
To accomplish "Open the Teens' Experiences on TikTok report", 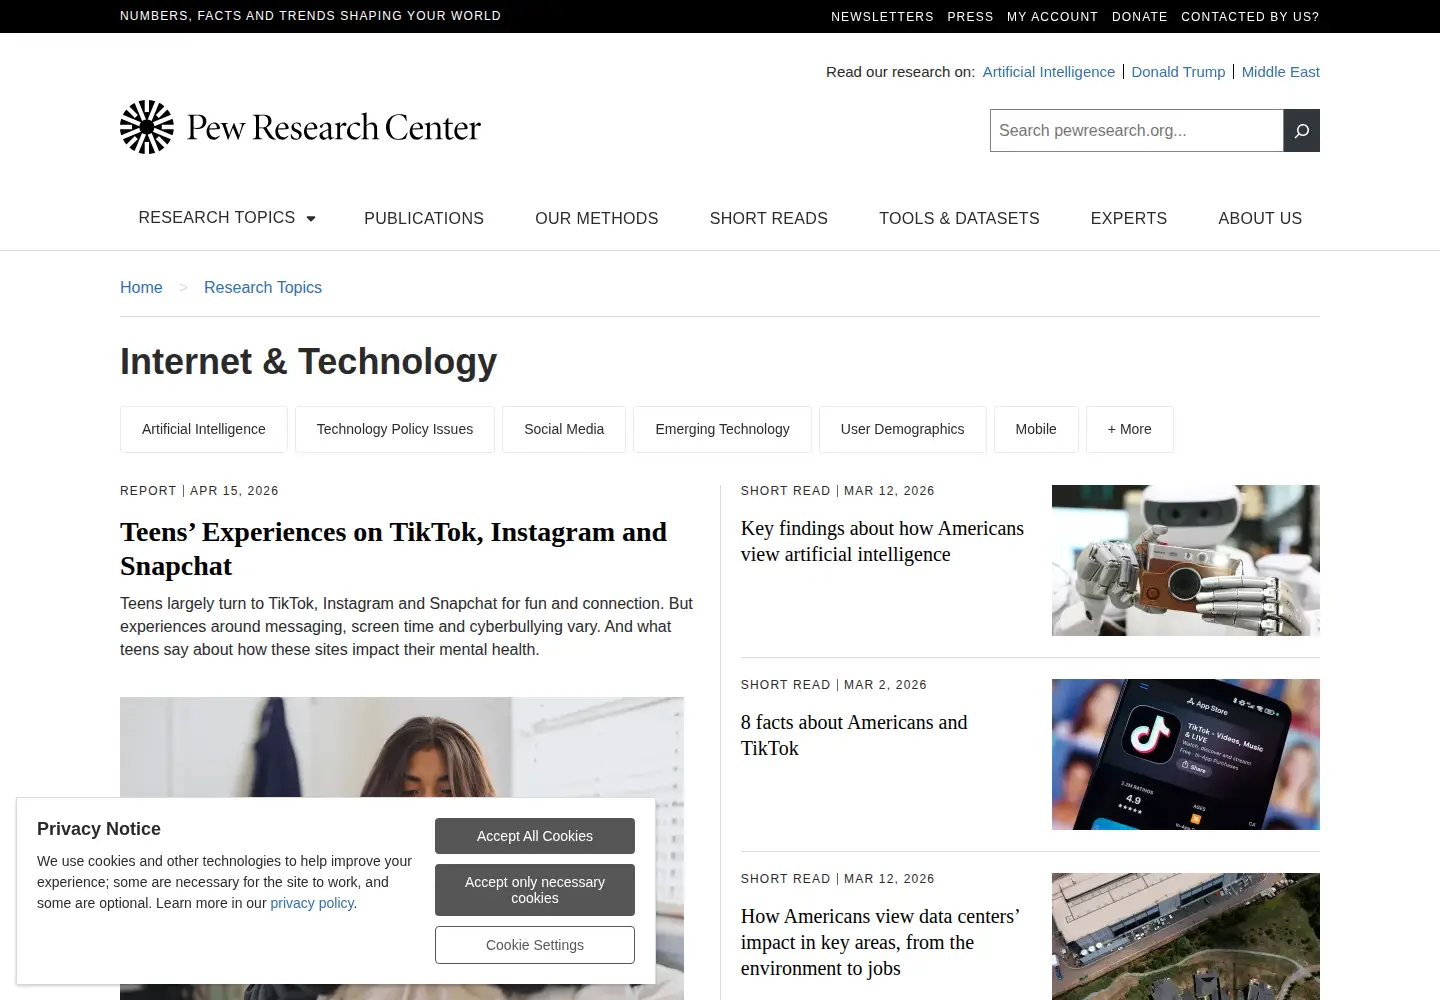I will pyautogui.click(x=393, y=549).
